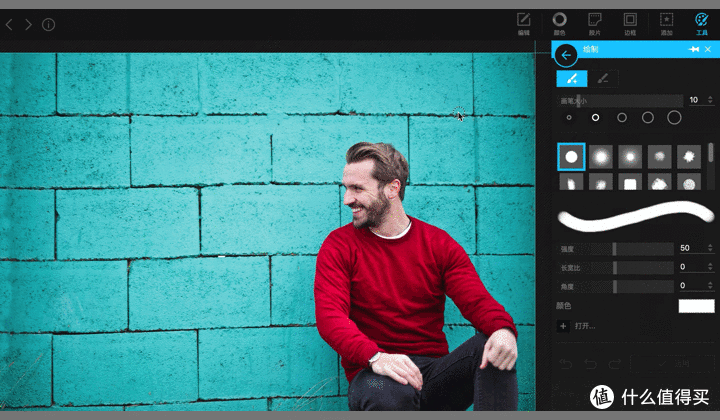Pin the 绘制 drawing panel
Screen dimensions: 720x420
[x=693, y=49]
